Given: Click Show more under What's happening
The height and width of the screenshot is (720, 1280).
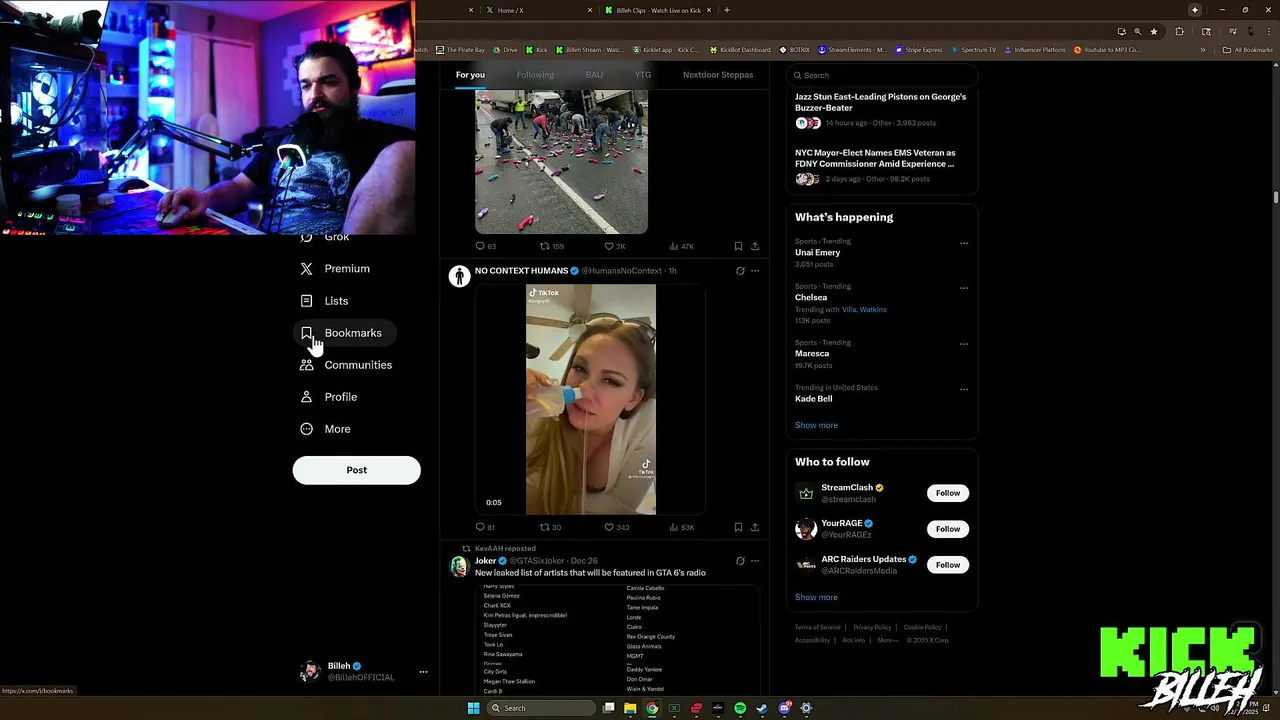Looking at the screenshot, I should tap(816, 425).
